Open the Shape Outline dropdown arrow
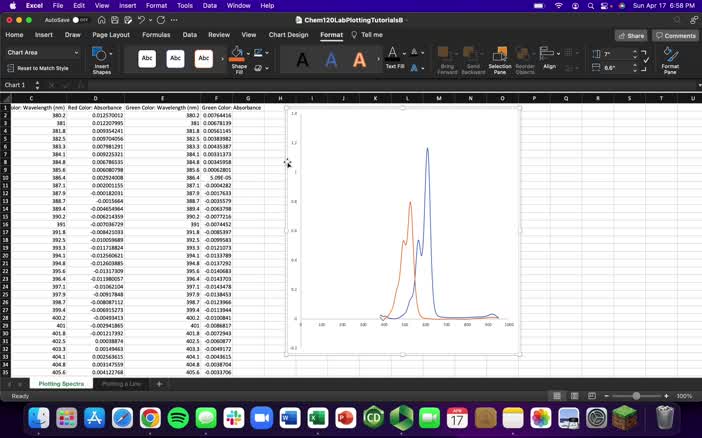Viewport: 702px width, 438px height. (267, 53)
